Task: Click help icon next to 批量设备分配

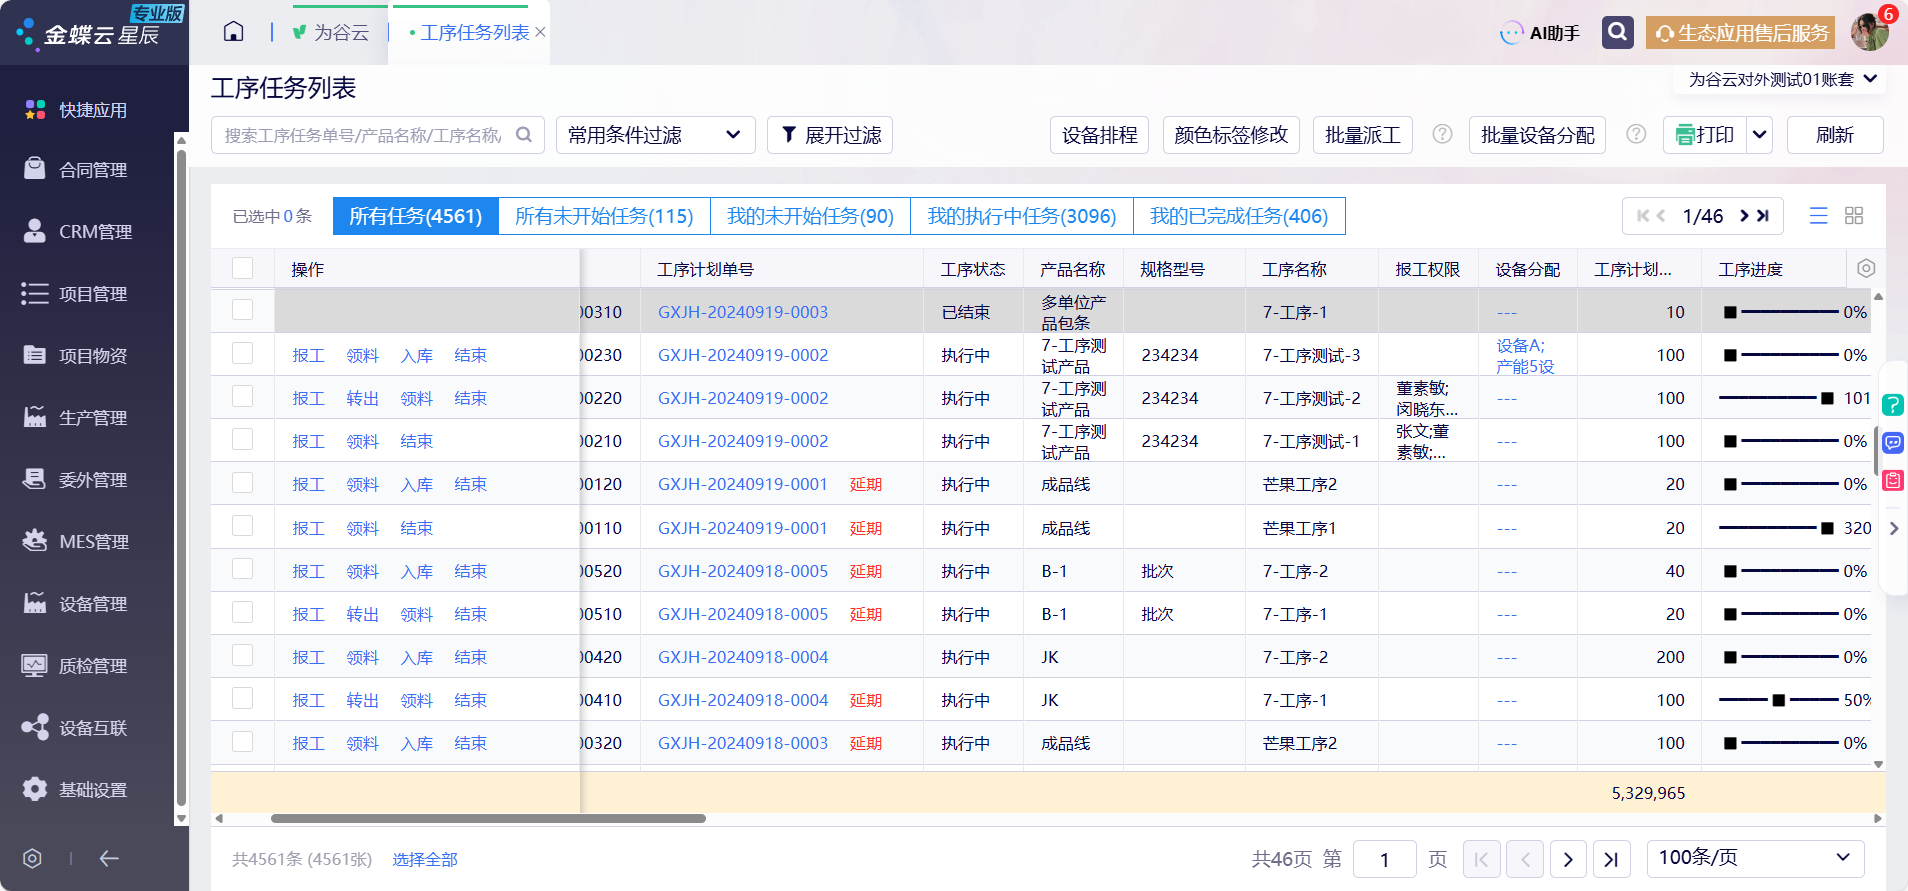Action: [1636, 134]
